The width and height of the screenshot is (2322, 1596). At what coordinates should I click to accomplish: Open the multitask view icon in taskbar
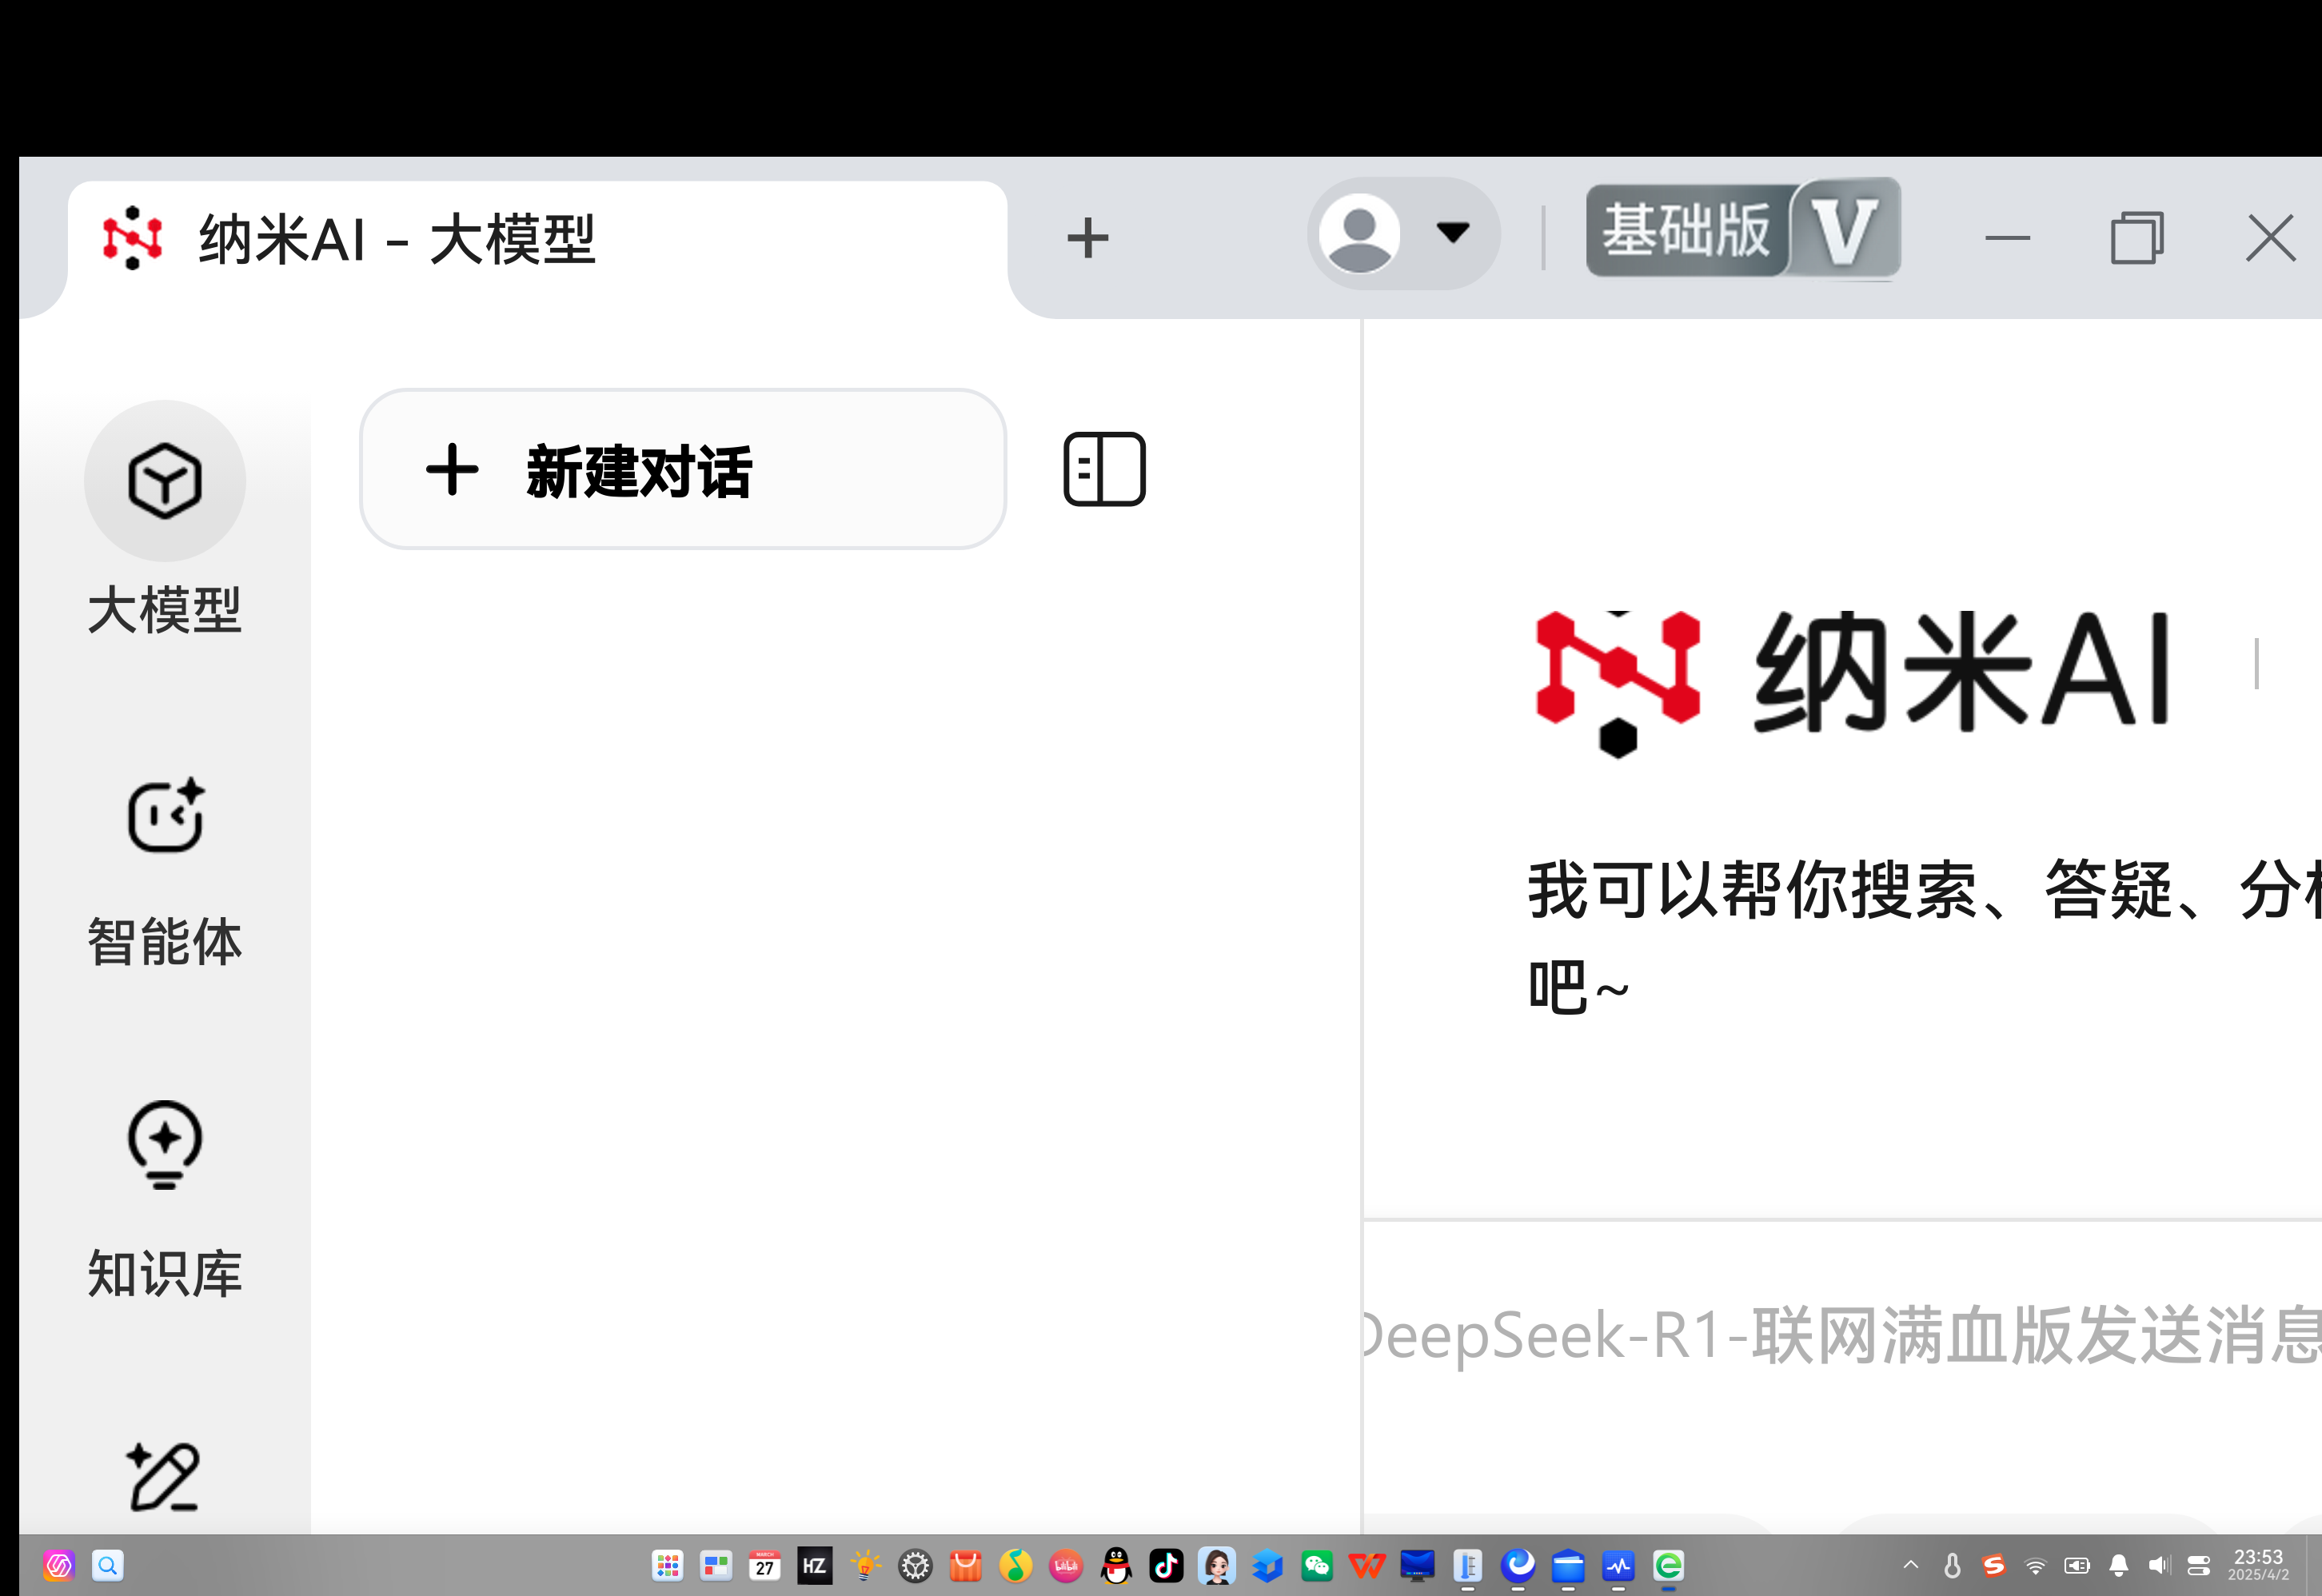pyautogui.click(x=716, y=1565)
